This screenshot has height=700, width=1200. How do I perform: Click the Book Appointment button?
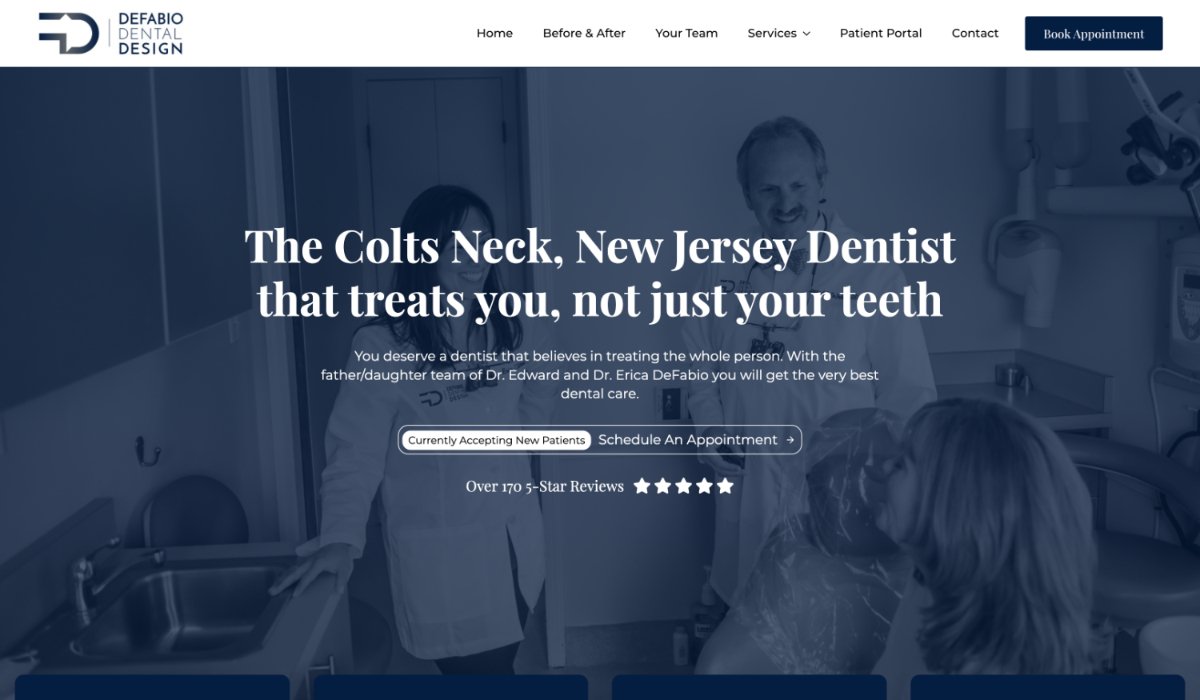(x=1093, y=33)
